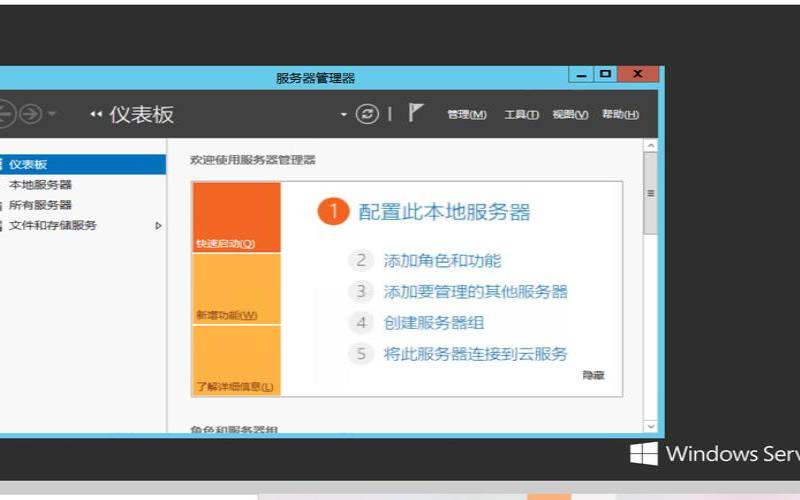Open the notifications flag icon
The width and height of the screenshot is (800, 500).
[x=415, y=112]
